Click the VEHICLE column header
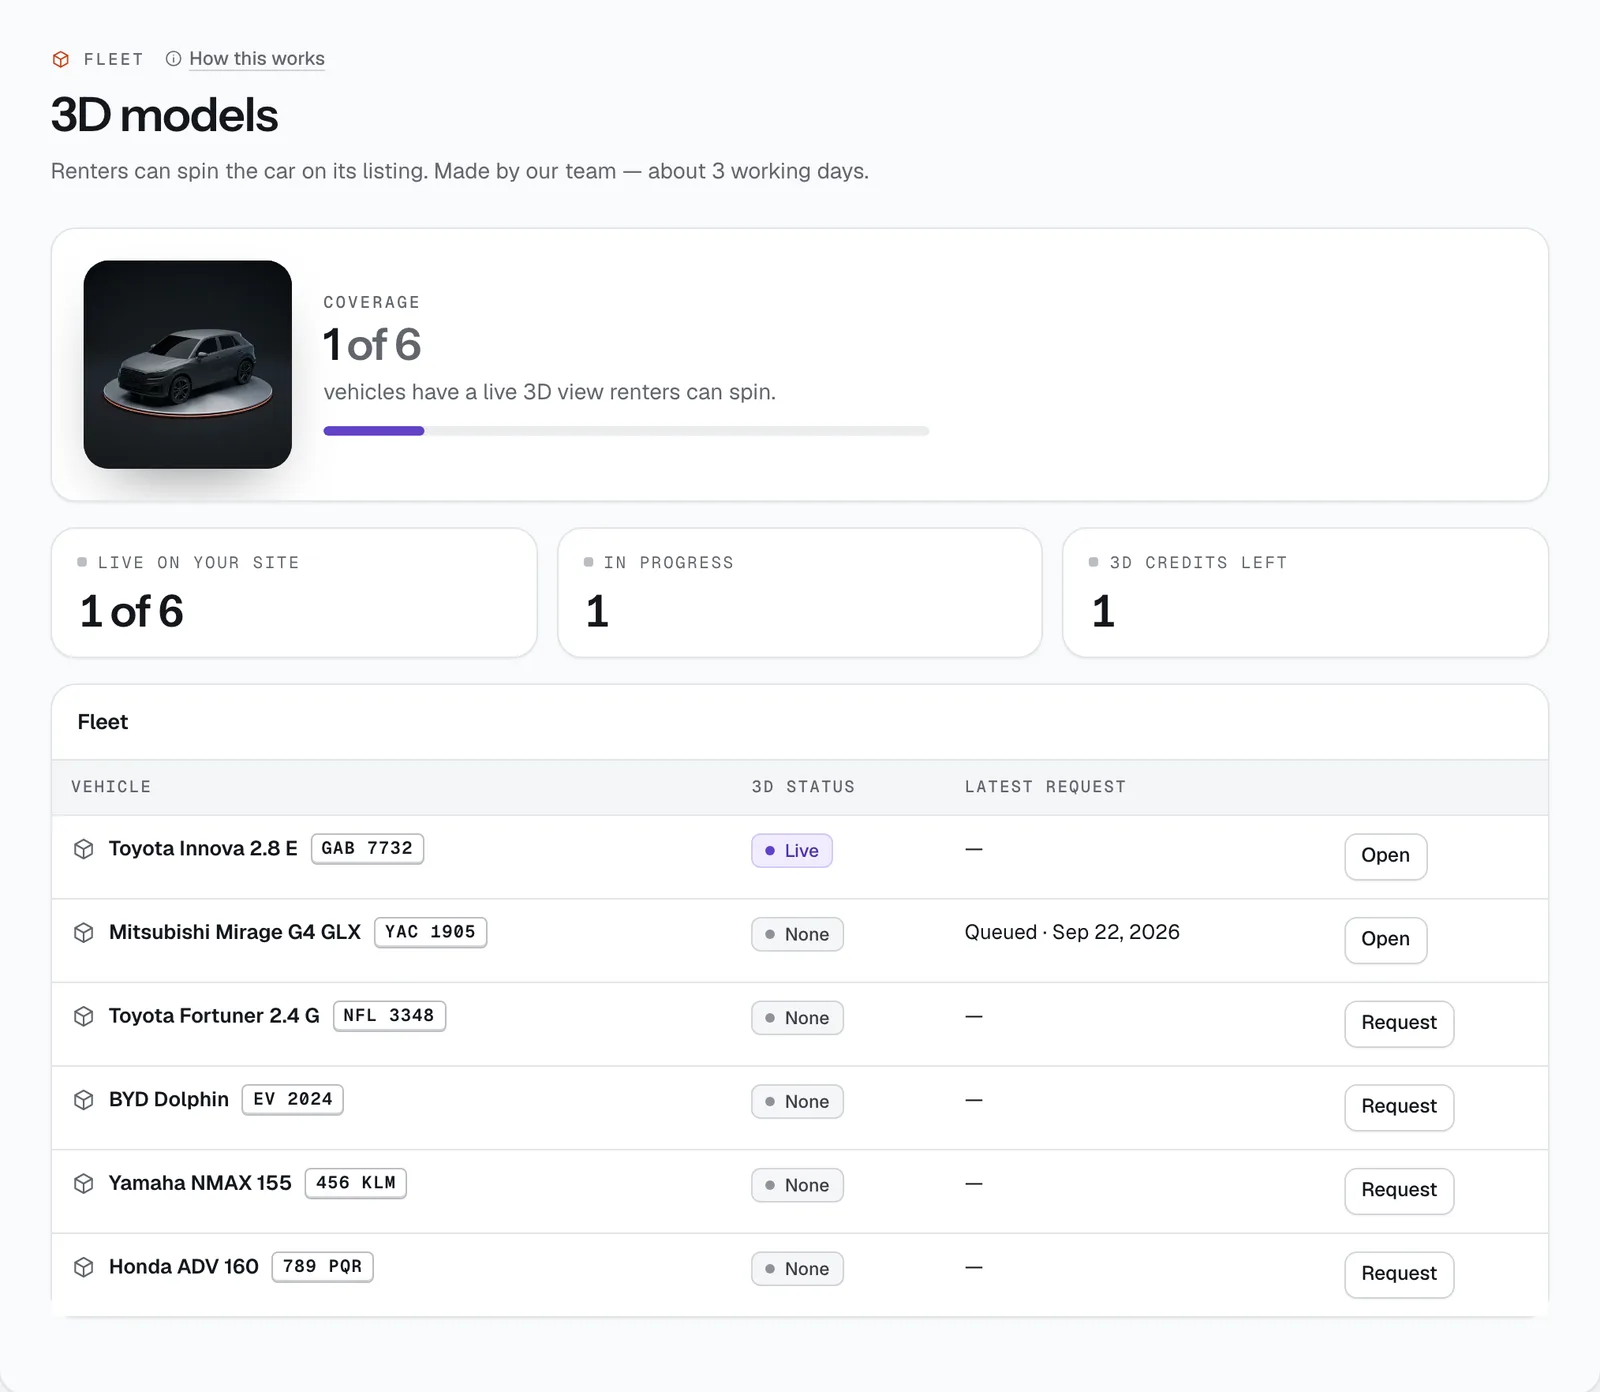Screen dimensions: 1600x1392 [111, 787]
